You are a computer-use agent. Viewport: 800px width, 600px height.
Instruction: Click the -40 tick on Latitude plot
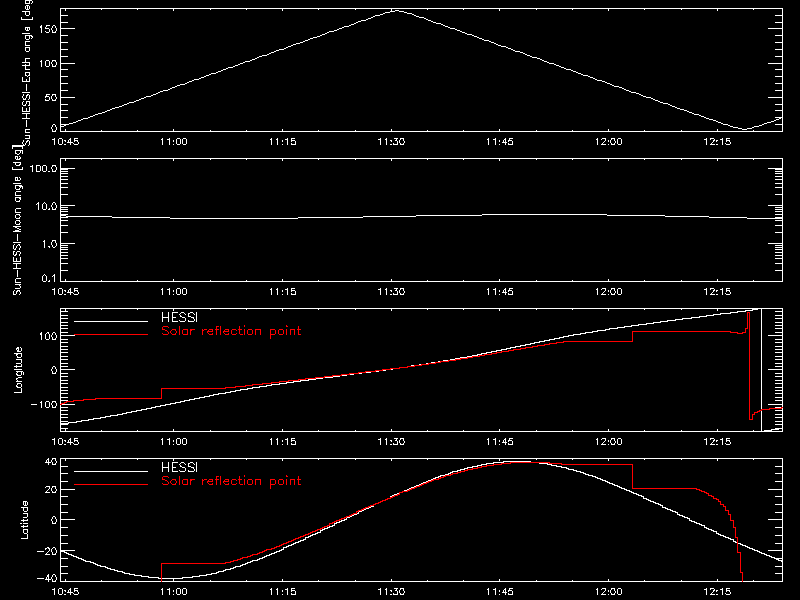(x=47, y=579)
